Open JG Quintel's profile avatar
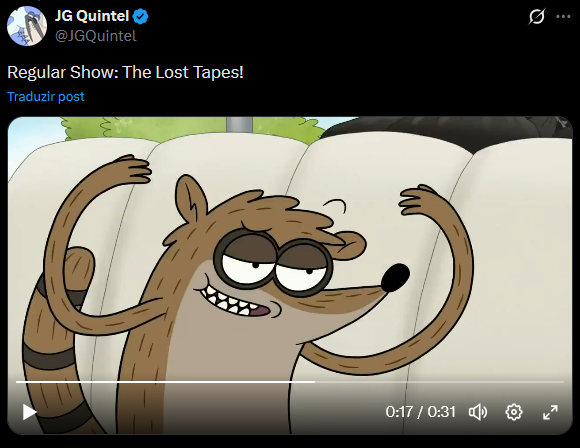Viewport: 580px width, 448px height. (27, 26)
